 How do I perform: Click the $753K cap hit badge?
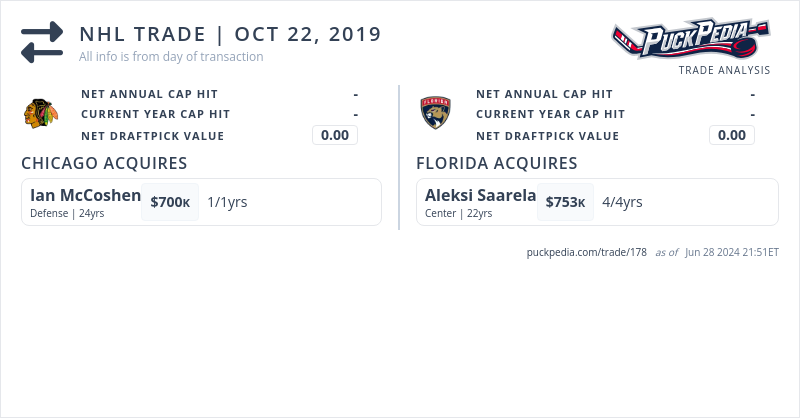click(565, 202)
